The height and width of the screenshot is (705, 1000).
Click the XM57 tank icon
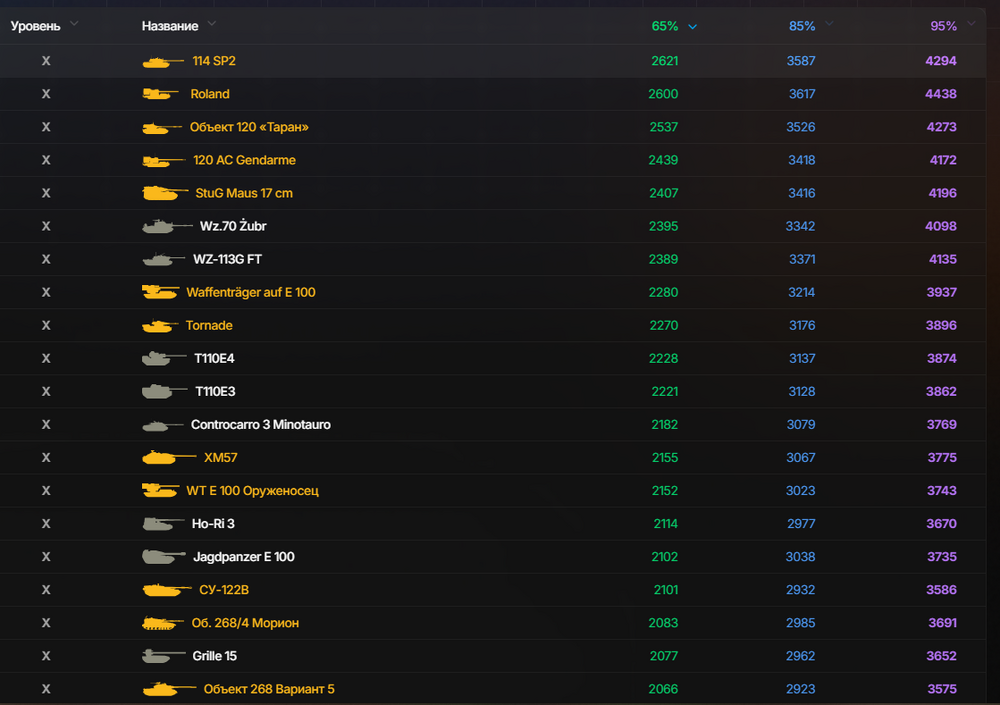click(x=169, y=457)
